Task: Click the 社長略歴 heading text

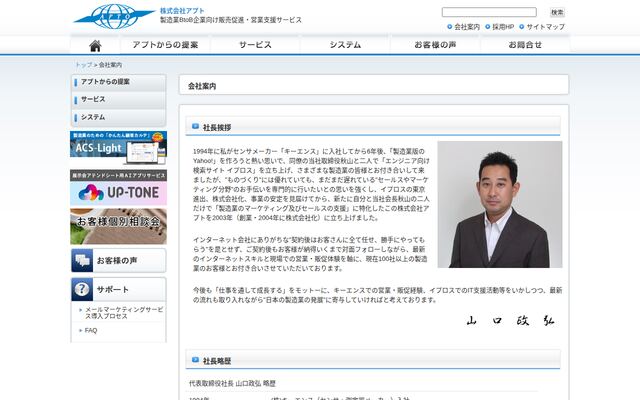Action: tap(217, 361)
